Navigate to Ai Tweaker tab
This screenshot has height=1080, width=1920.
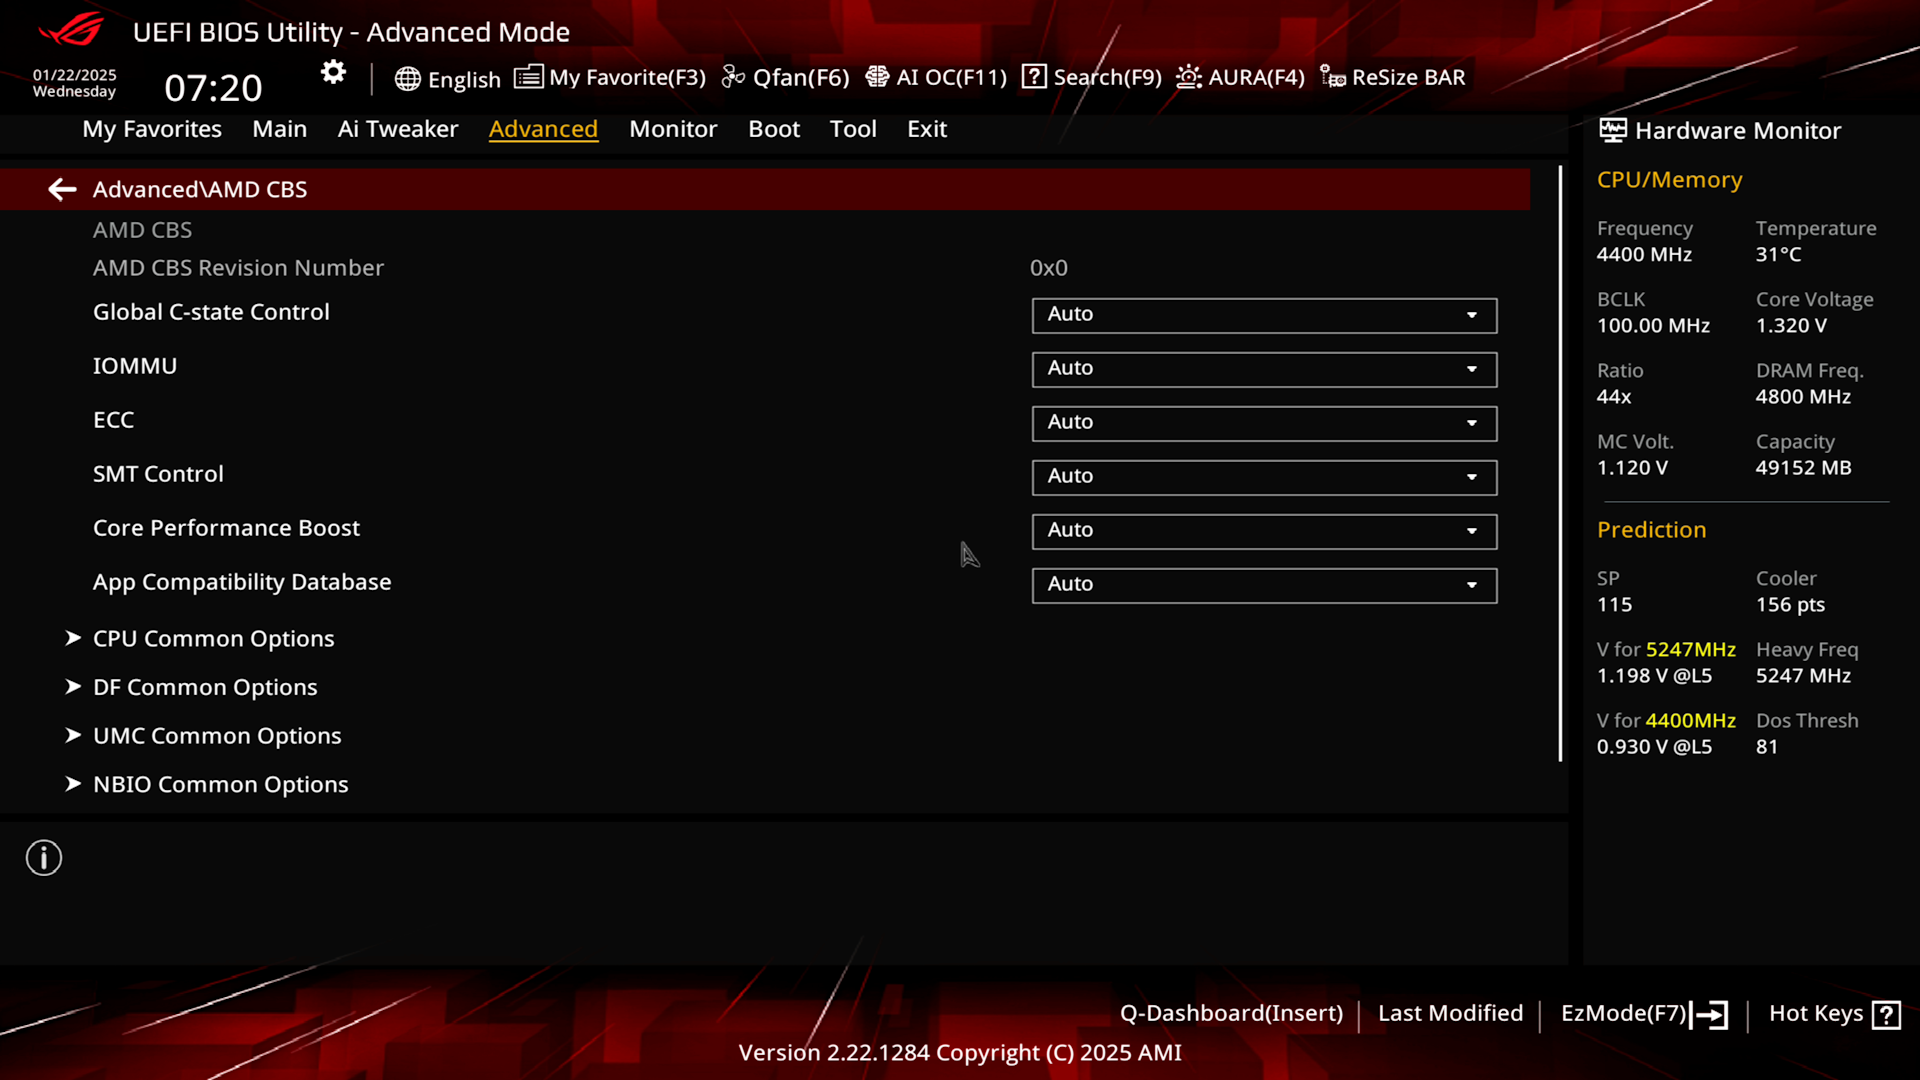coord(397,128)
